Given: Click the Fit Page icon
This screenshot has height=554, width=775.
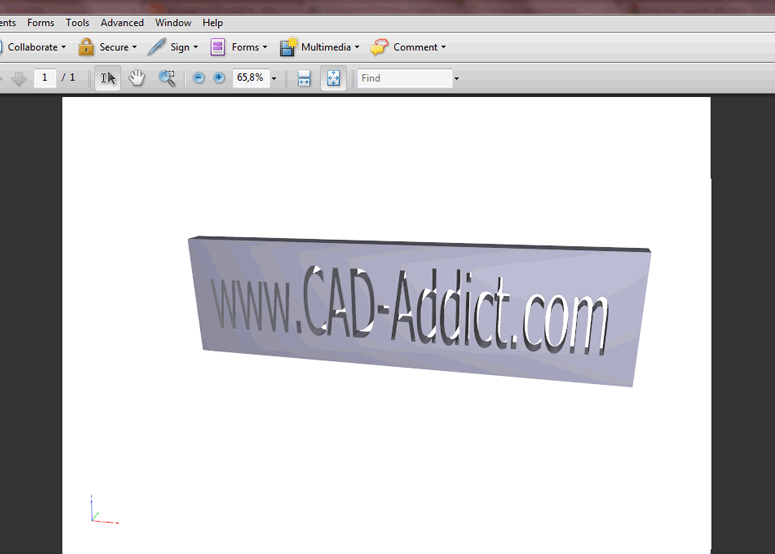Looking at the screenshot, I should coord(334,78).
